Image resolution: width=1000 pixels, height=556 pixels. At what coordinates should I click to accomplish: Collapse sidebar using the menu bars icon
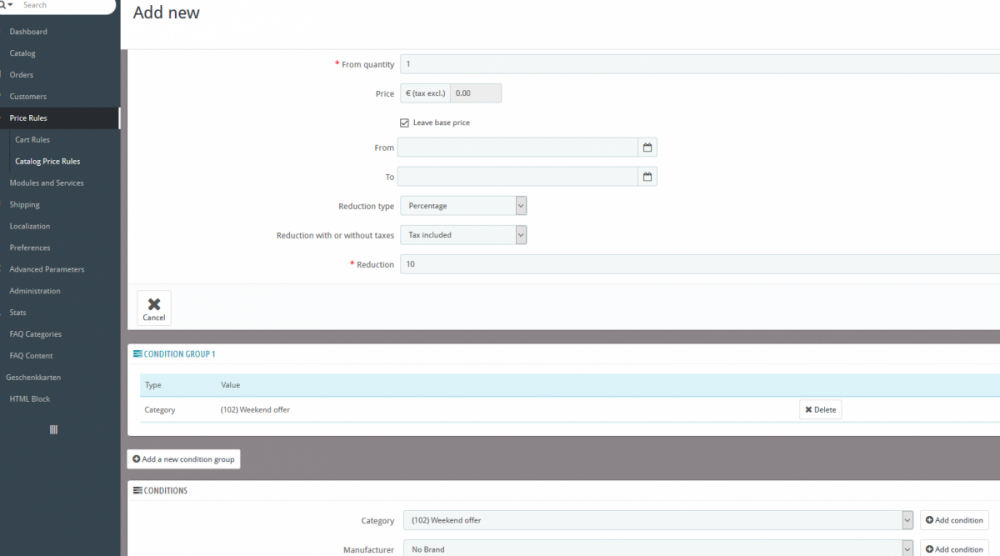pos(53,429)
